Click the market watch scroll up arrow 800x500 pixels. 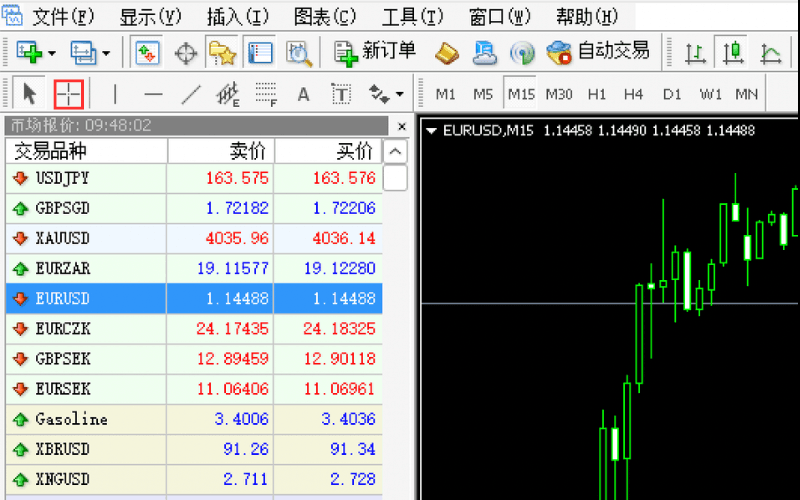(395, 151)
